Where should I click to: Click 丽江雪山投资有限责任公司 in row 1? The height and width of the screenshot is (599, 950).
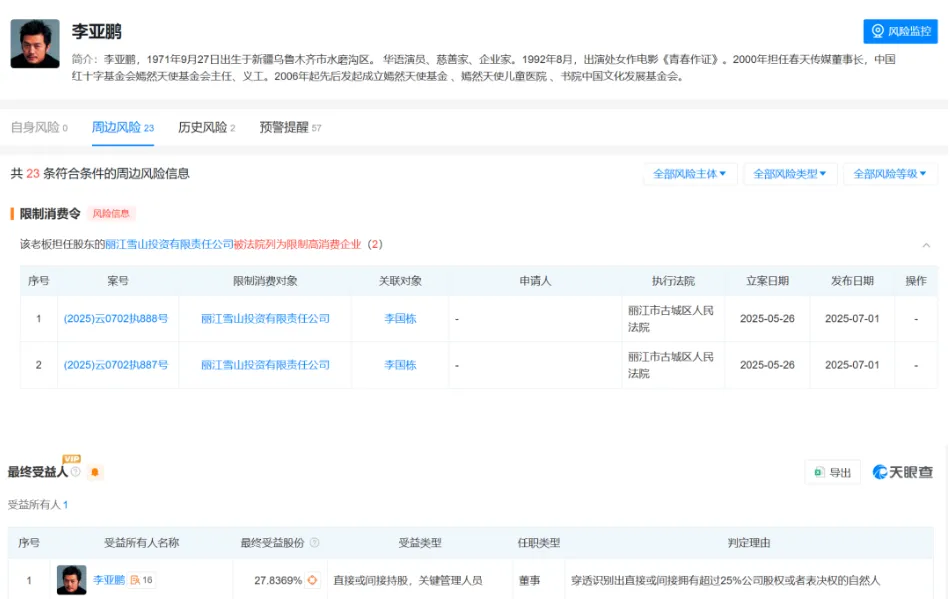point(265,318)
